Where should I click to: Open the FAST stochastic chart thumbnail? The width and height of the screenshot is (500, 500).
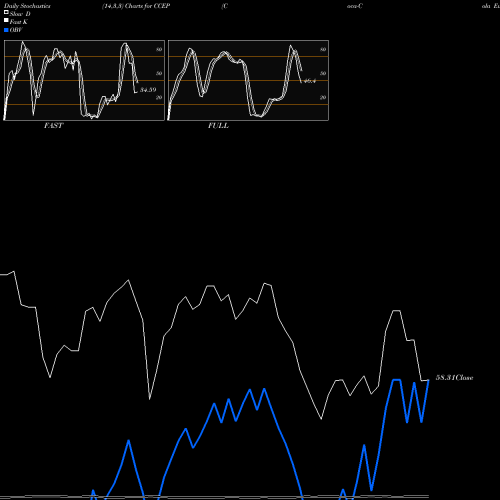(x=84, y=80)
